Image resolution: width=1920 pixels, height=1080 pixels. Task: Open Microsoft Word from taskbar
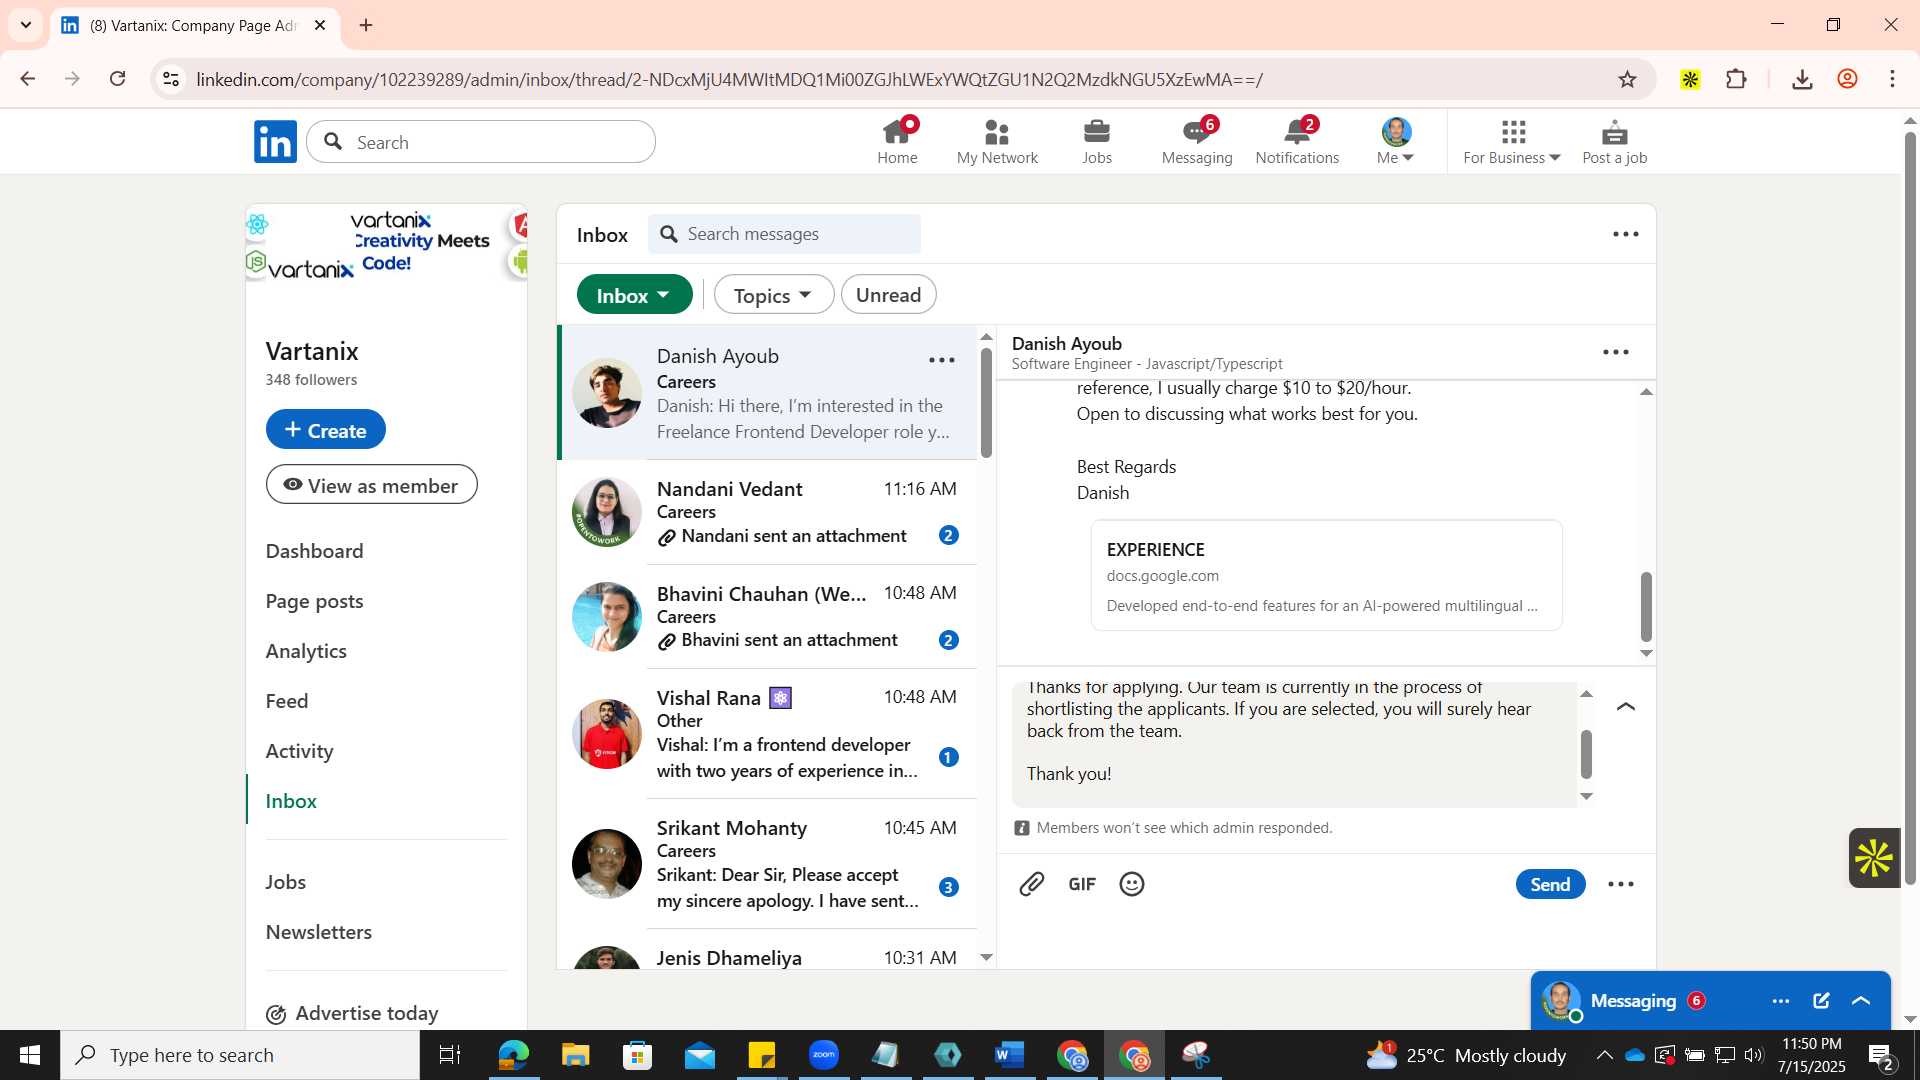point(1010,1055)
